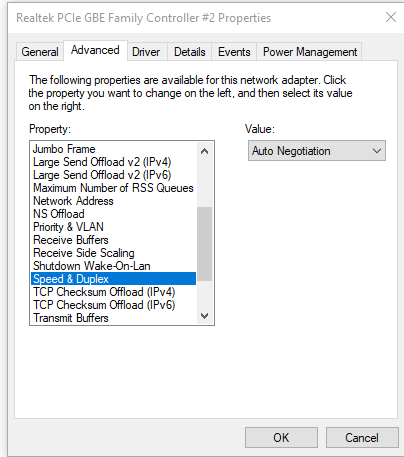Click the property list scrollbar thumb
This screenshot has height=457, width=404.
tap(205, 244)
